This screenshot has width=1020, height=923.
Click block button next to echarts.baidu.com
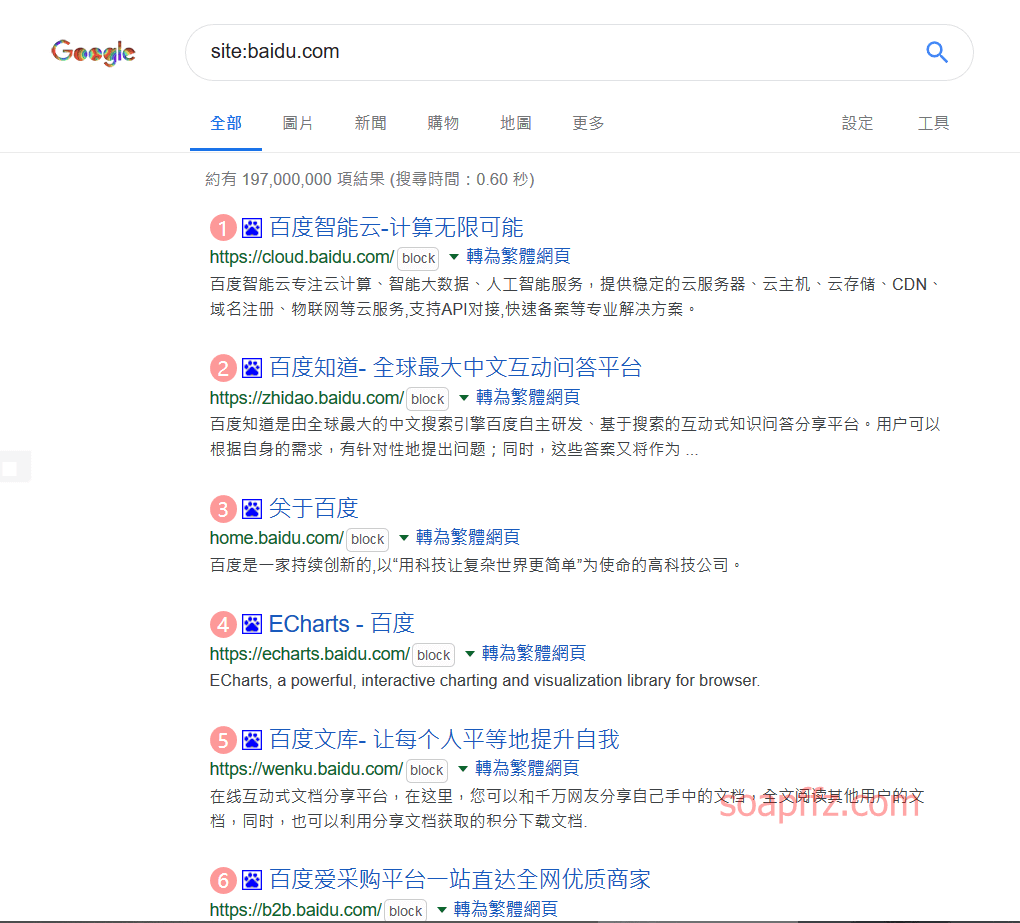pyautogui.click(x=434, y=655)
